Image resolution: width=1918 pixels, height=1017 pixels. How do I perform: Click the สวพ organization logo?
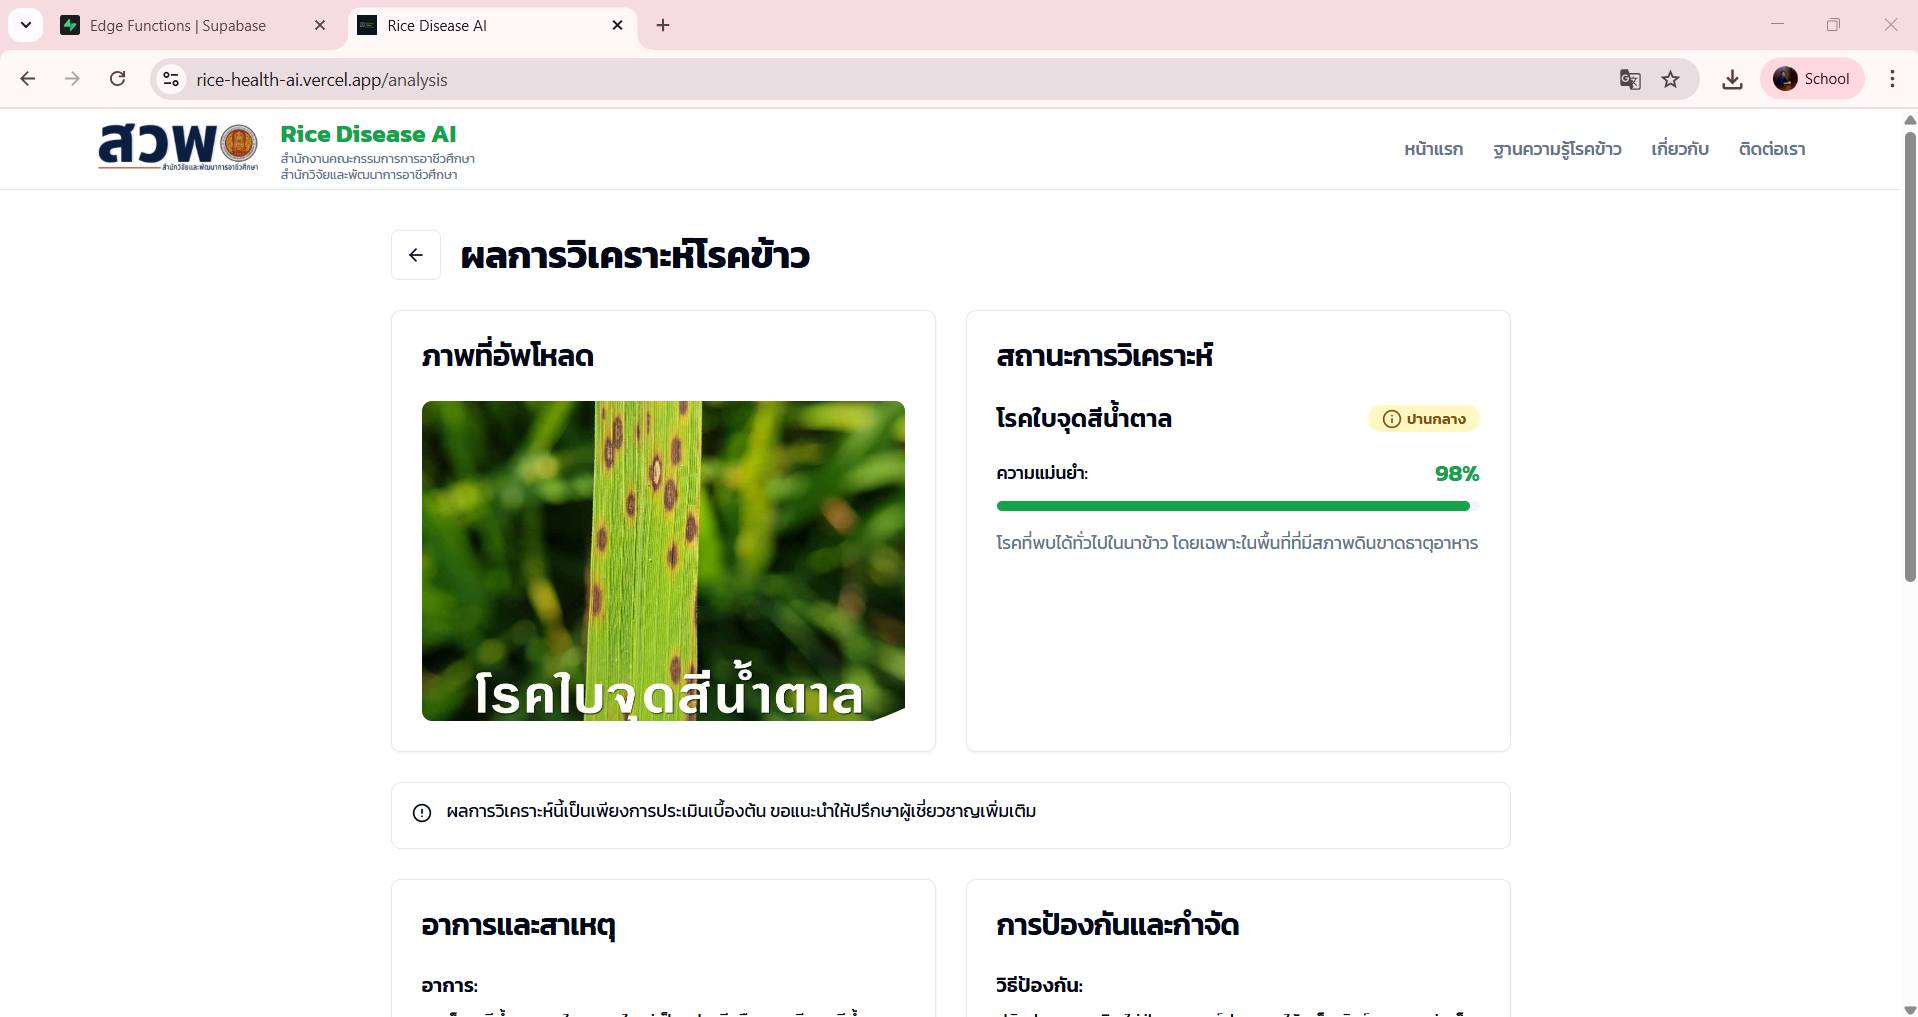pos(178,147)
